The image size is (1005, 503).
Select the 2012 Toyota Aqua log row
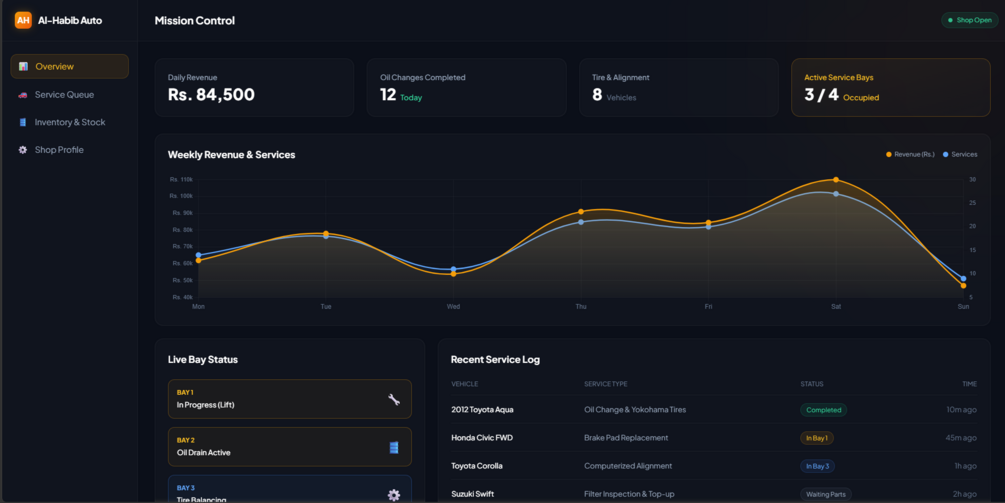tap(714, 410)
